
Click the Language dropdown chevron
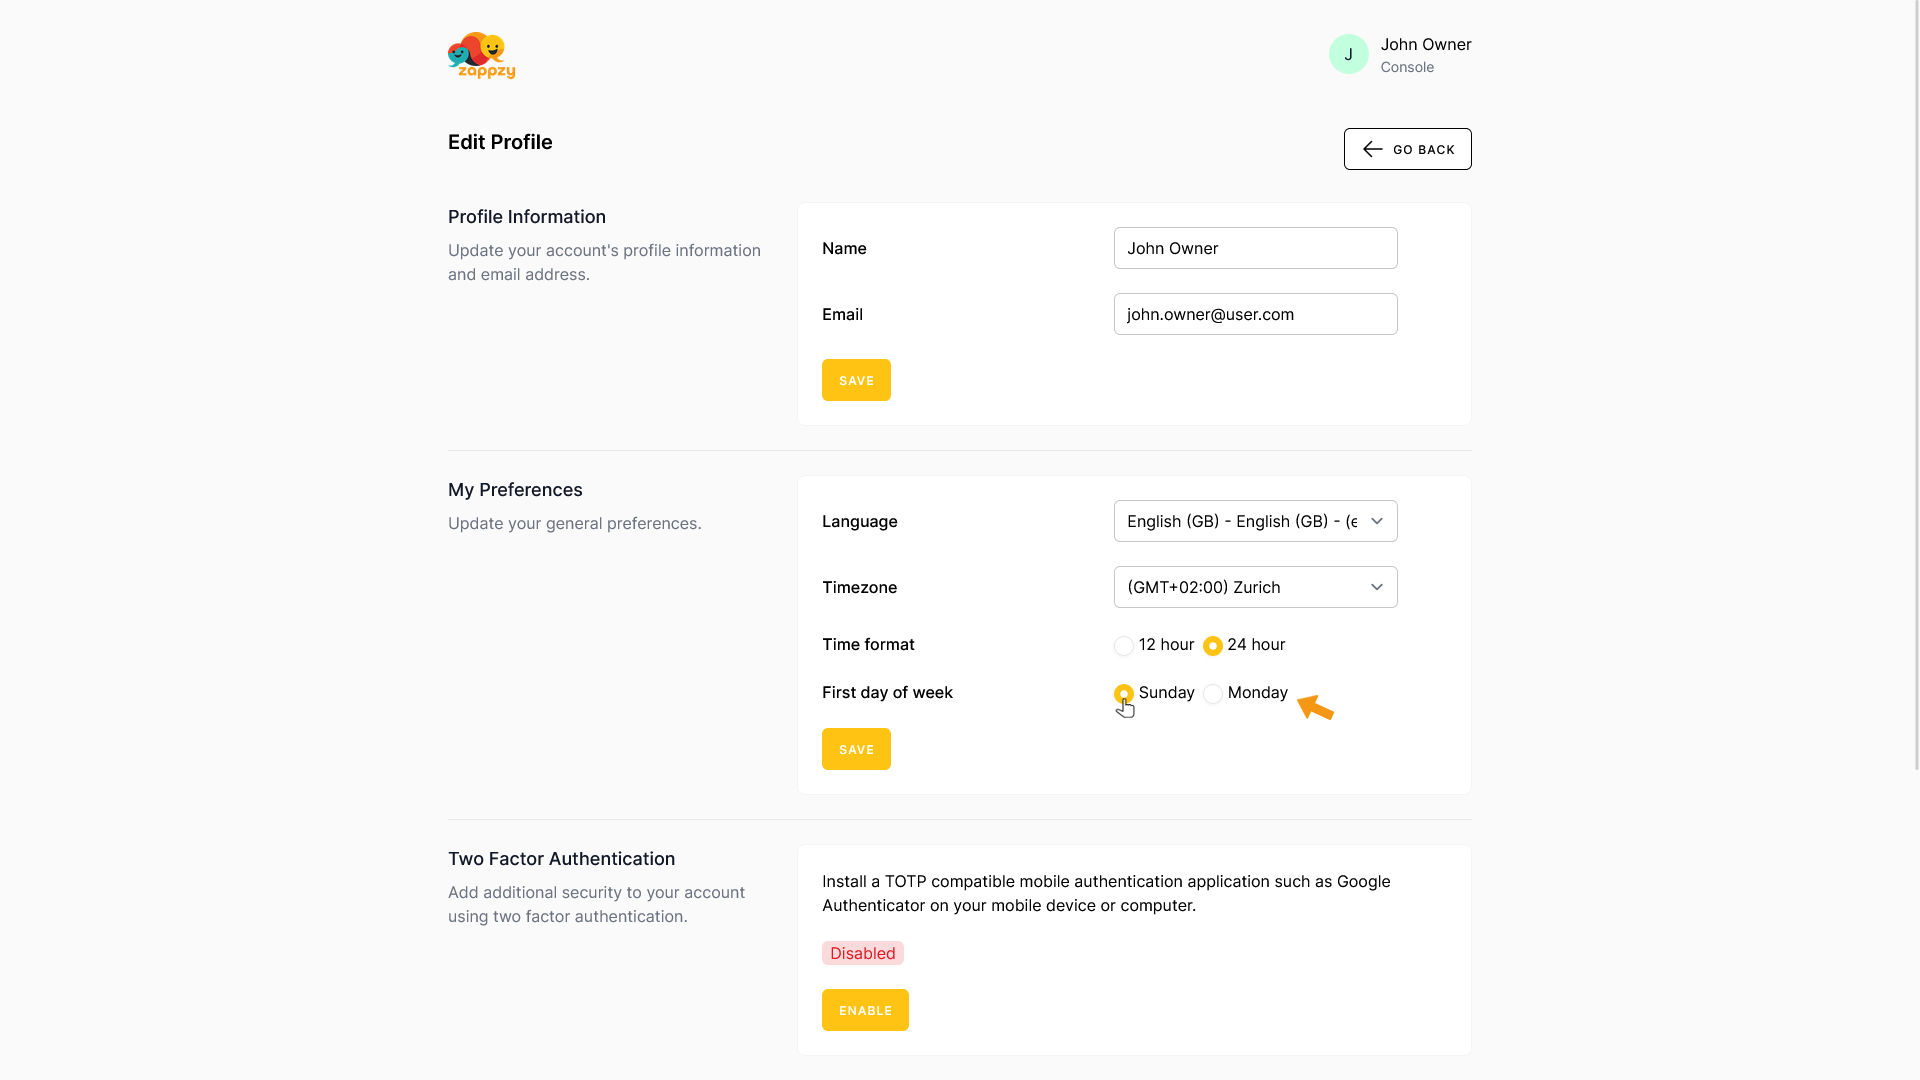1377,521
